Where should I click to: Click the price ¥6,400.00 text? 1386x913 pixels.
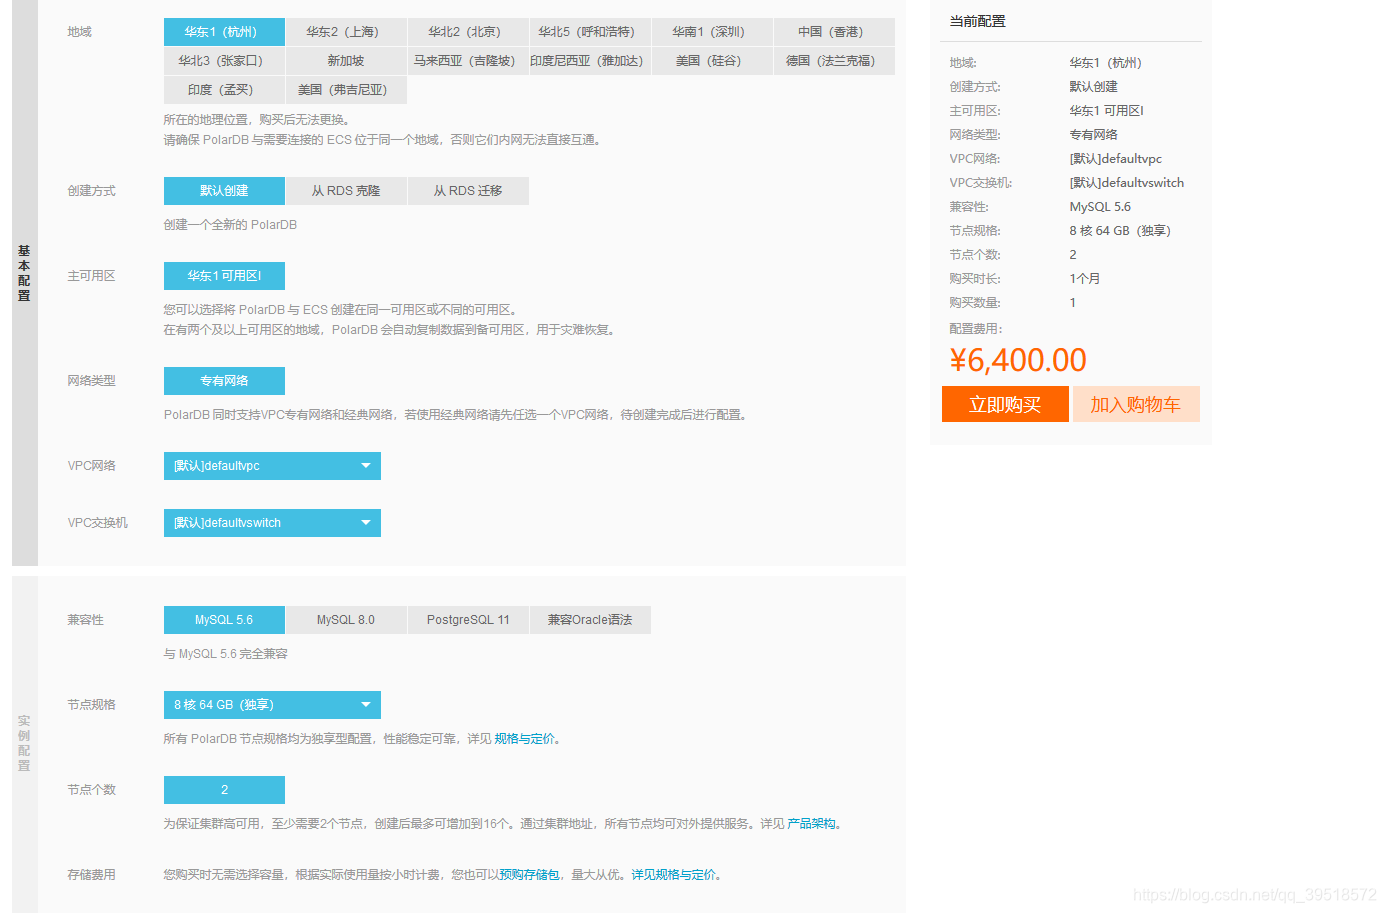(1018, 360)
